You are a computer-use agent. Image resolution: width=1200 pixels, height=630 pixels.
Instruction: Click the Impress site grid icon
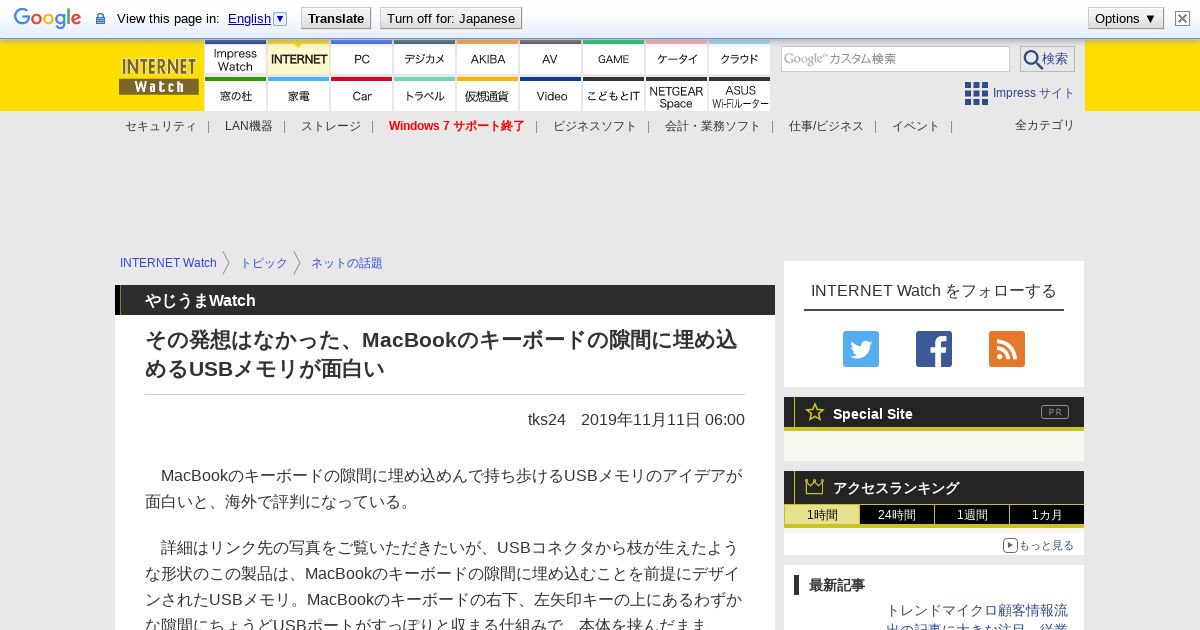[976, 93]
